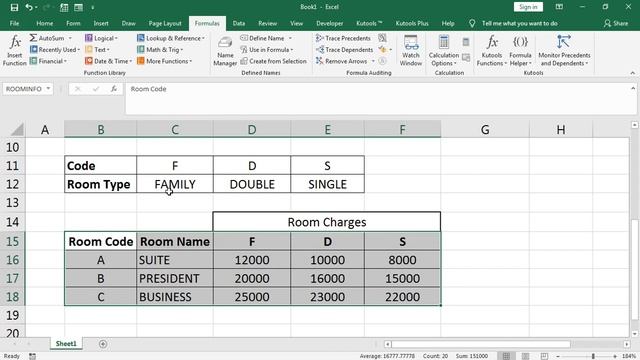Viewport: 640px width, 360px height.
Task: Collapse the ribbon with the chevron
Action: point(632,73)
